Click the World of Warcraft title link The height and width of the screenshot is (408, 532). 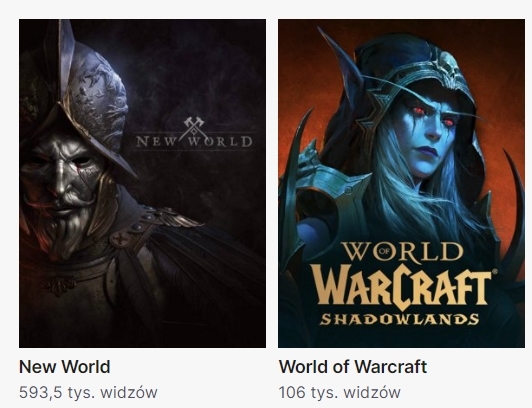(353, 367)
